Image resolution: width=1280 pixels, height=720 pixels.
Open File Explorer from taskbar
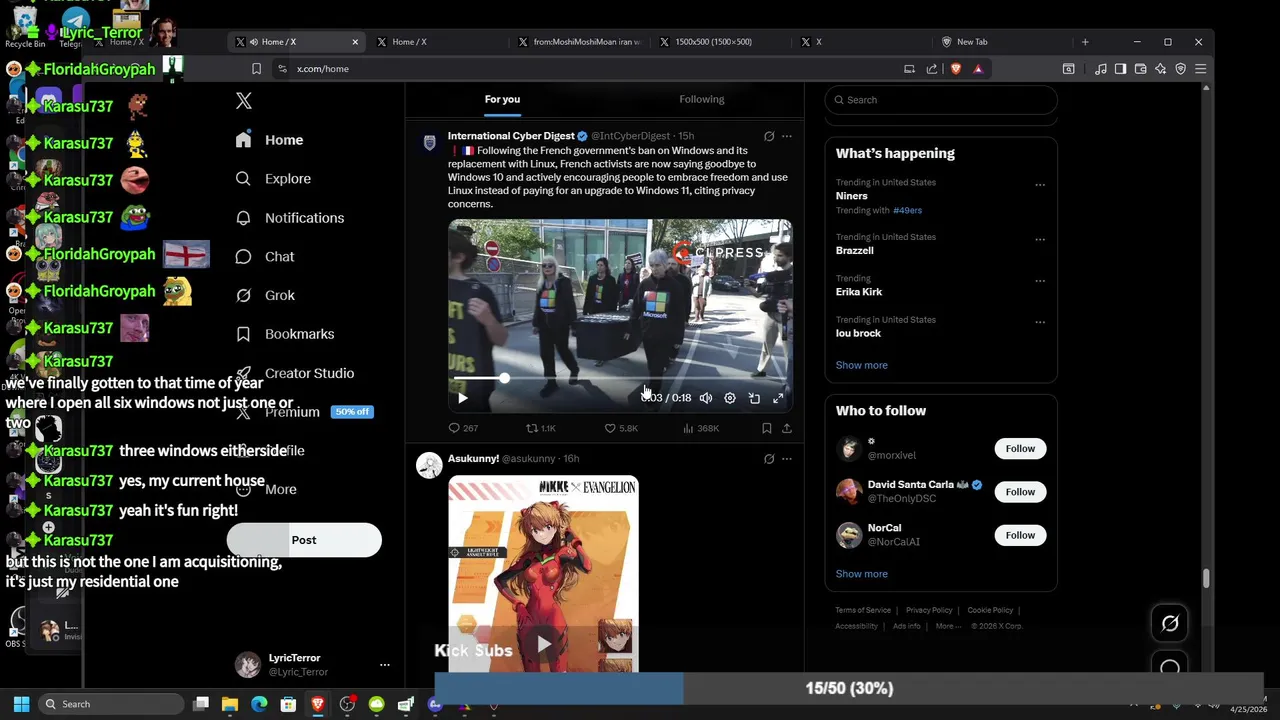tap(230, 704)
